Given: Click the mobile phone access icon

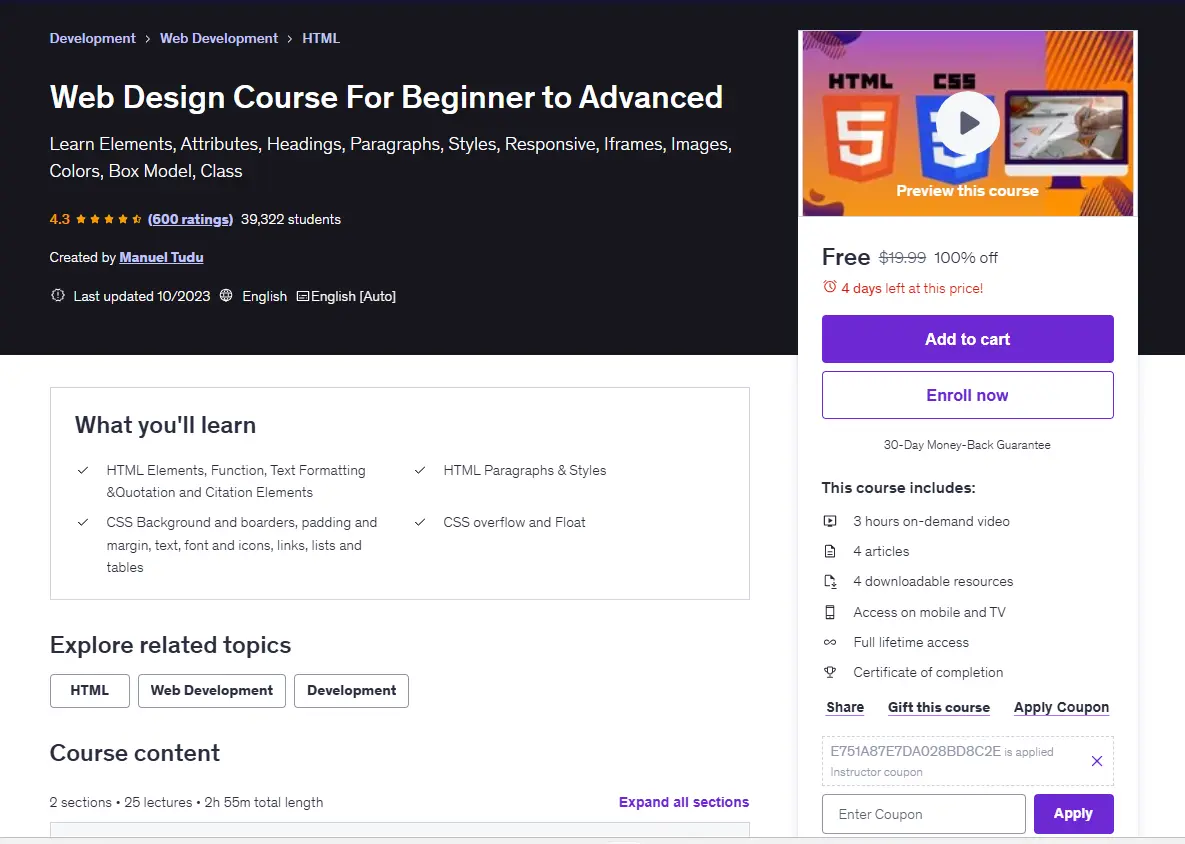Looking at the screenshot, I should click(x=830, y=612).
